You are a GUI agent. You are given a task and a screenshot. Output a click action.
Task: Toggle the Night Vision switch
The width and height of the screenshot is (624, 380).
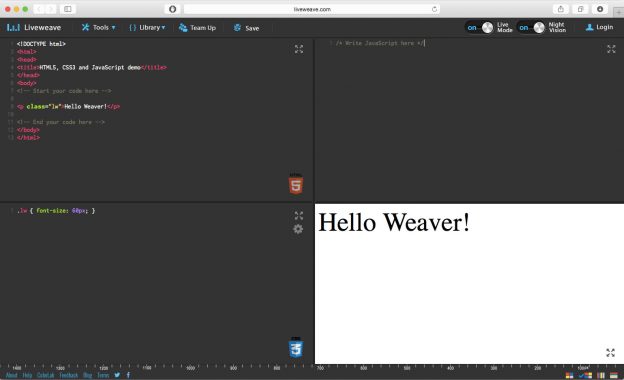coord(531,27)
